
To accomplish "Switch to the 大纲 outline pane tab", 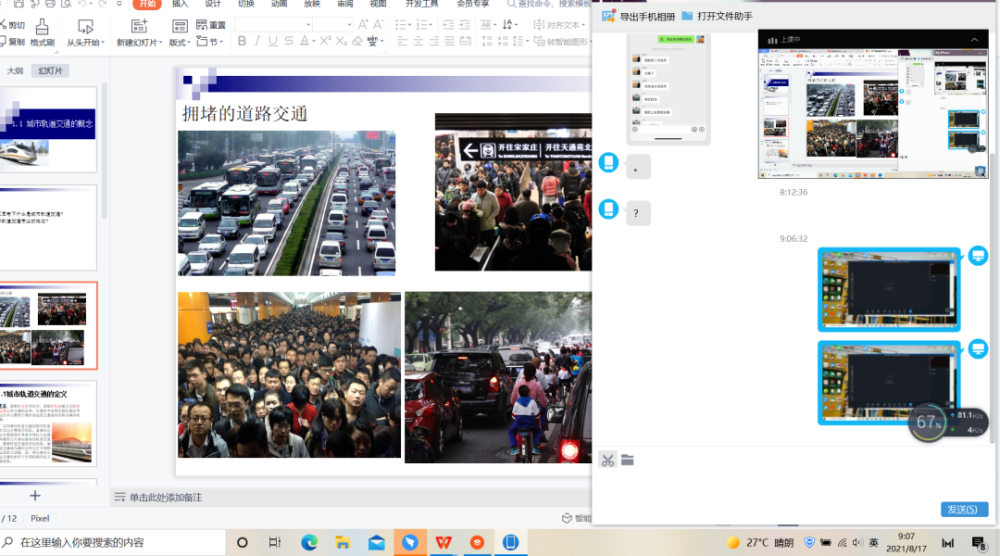I will coord(15,71).
